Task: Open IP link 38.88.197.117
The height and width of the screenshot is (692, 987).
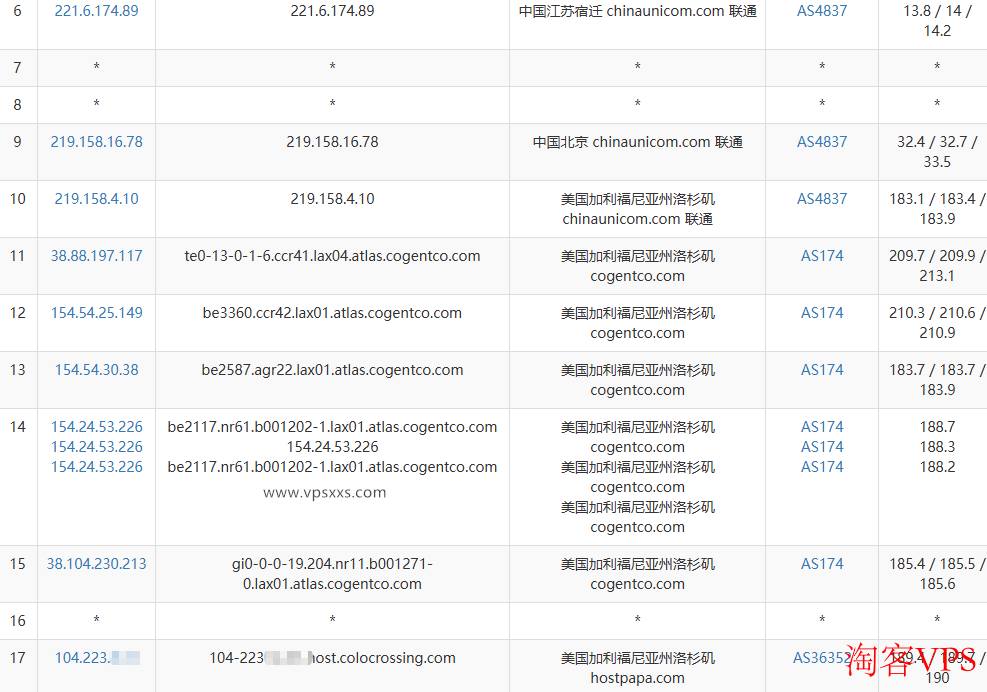Action: (96, 256)
